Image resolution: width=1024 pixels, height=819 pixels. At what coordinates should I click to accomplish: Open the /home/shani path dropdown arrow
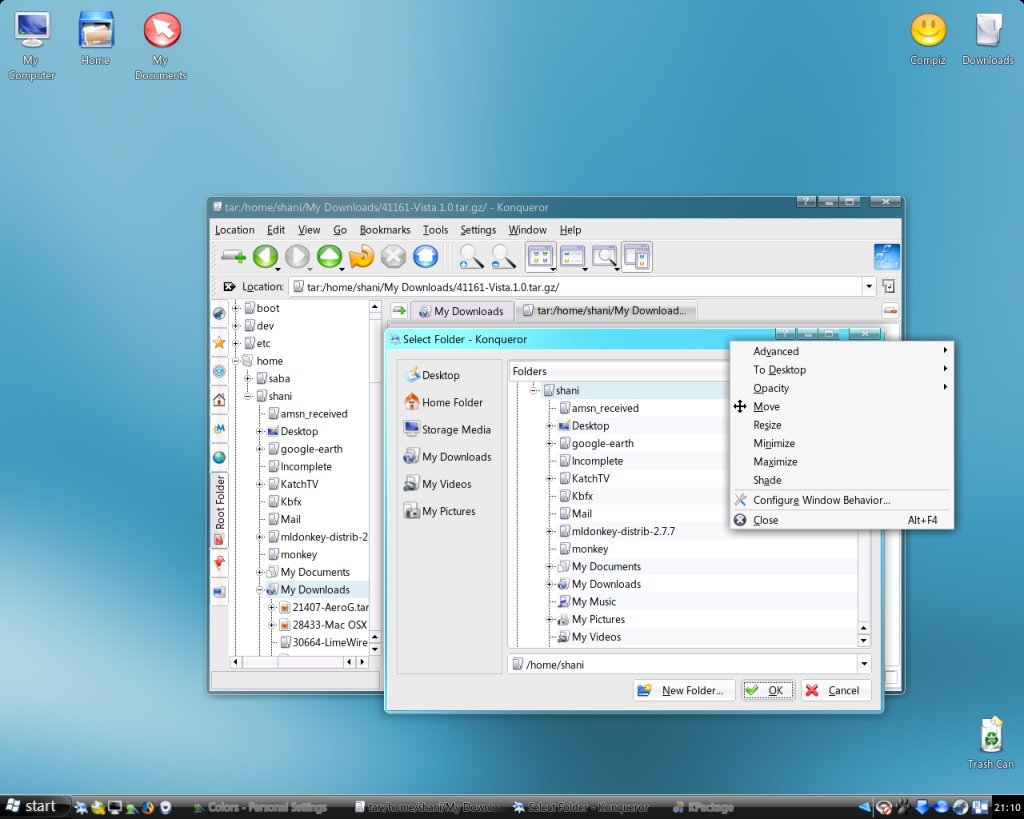pyautogui.click(x=864, y=664)
